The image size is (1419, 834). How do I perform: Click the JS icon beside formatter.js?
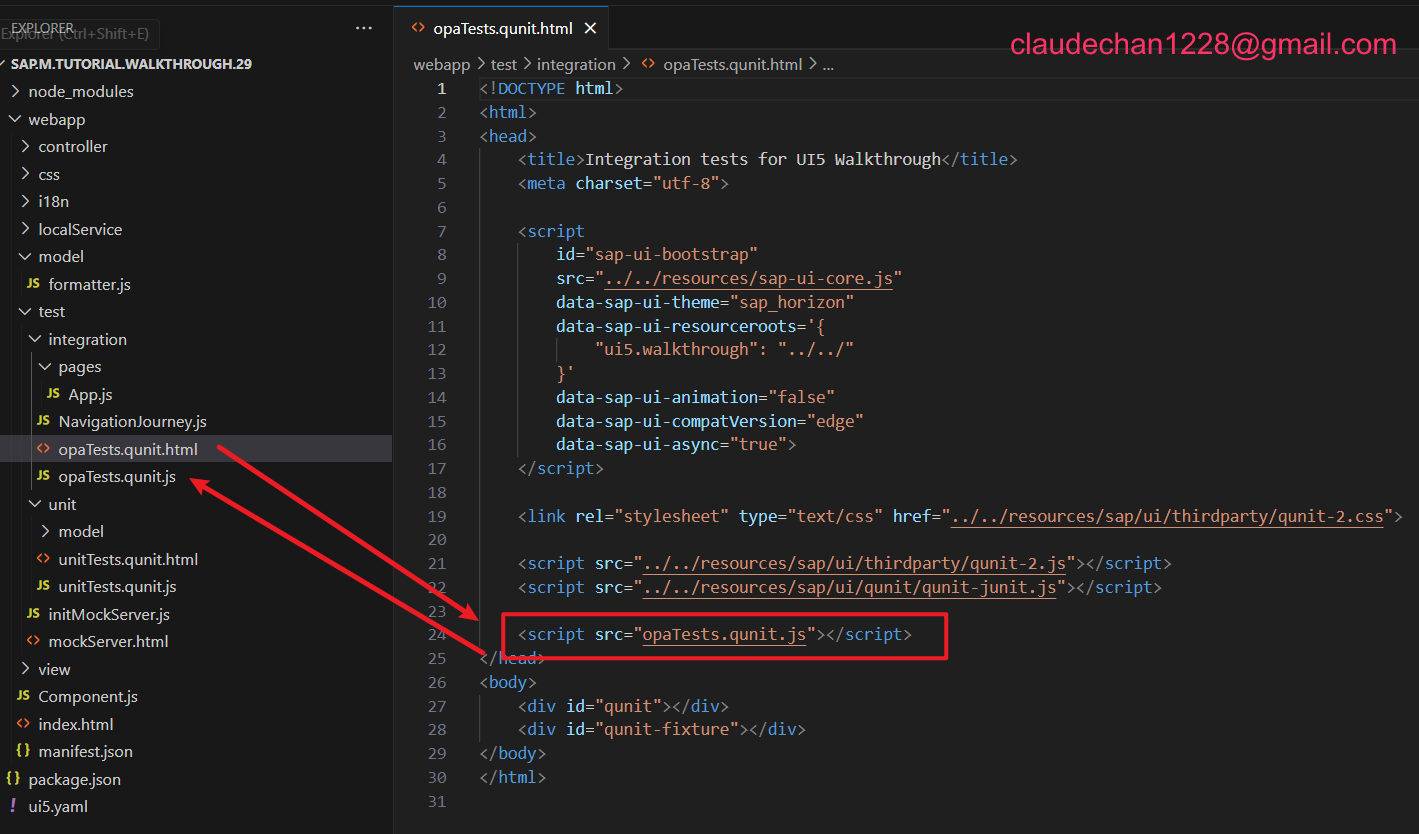pyautogui.click(x=33, y=284)
